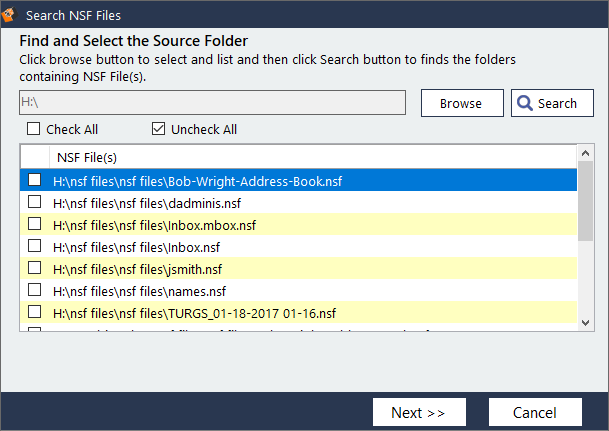Click the H:\ source folder path field
The height and width of the screenshot is (431, 609).
coord(212,103)
